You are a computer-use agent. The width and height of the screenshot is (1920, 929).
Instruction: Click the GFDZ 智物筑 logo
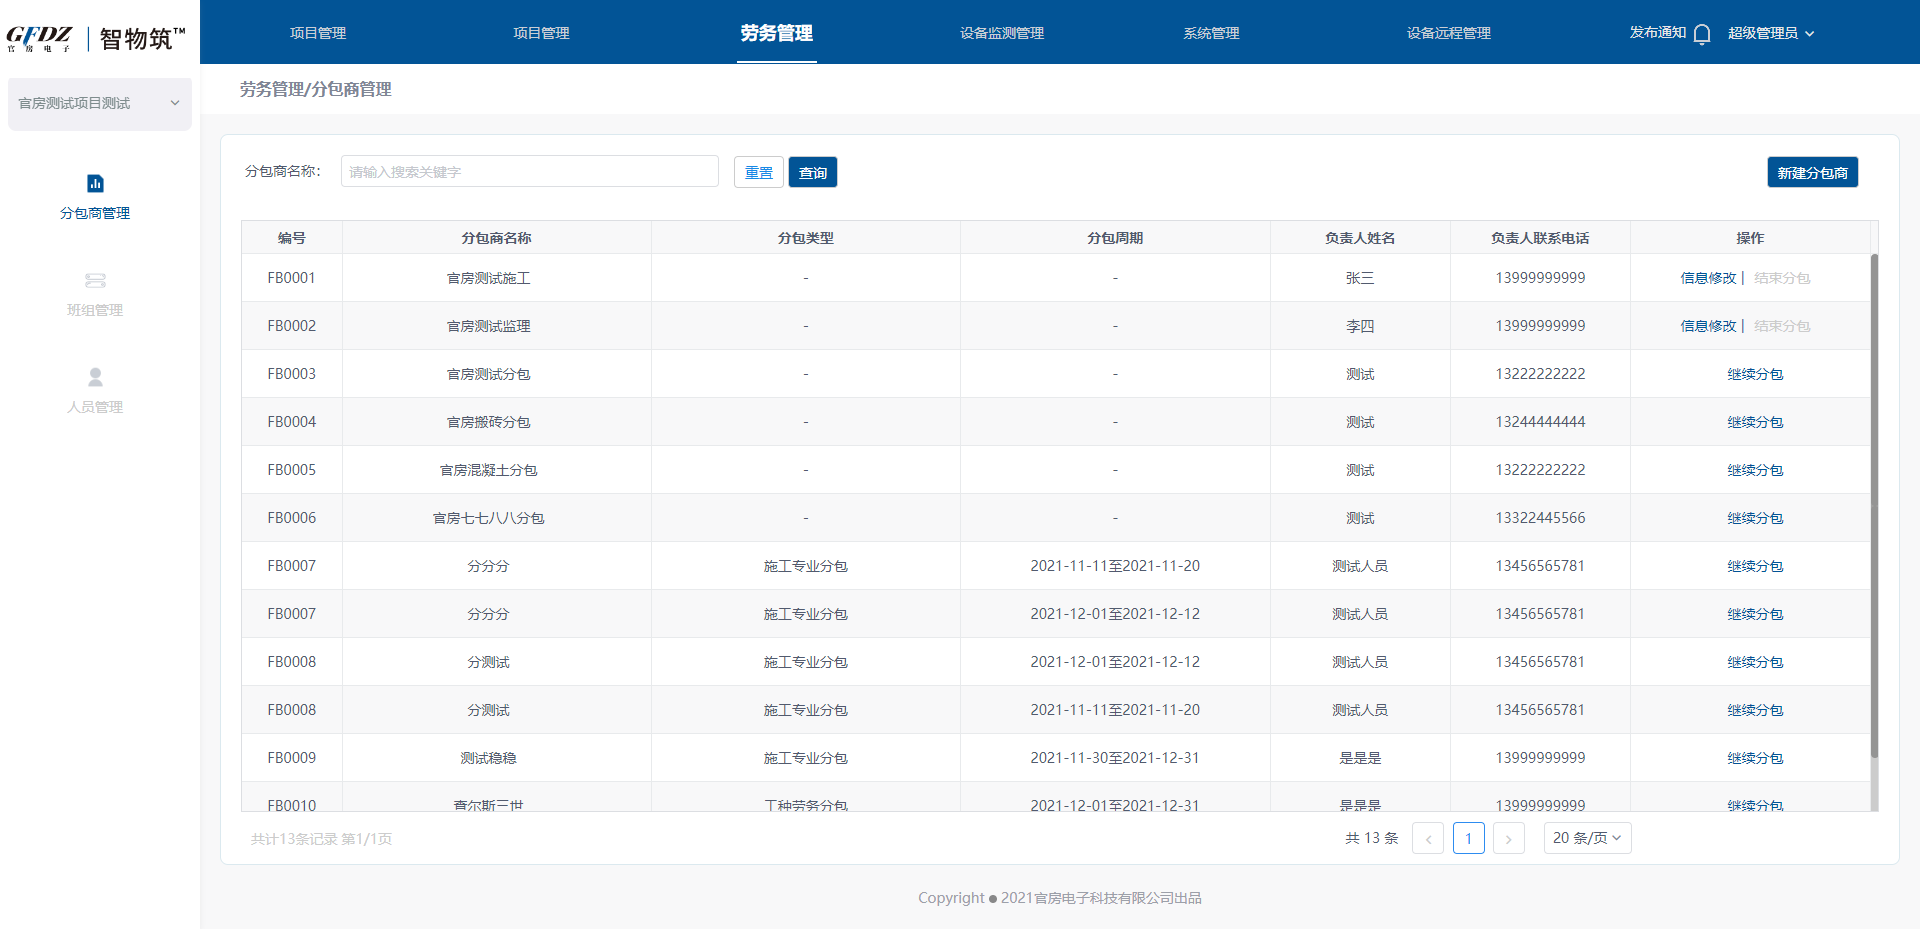96,38
